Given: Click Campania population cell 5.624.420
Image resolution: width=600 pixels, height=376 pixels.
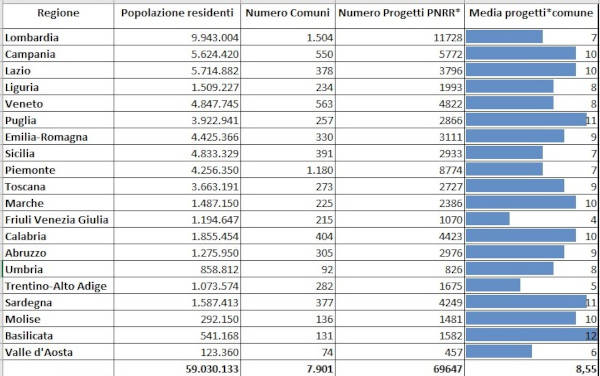Looking at the screenshot, I should click(x=177, y=54).
